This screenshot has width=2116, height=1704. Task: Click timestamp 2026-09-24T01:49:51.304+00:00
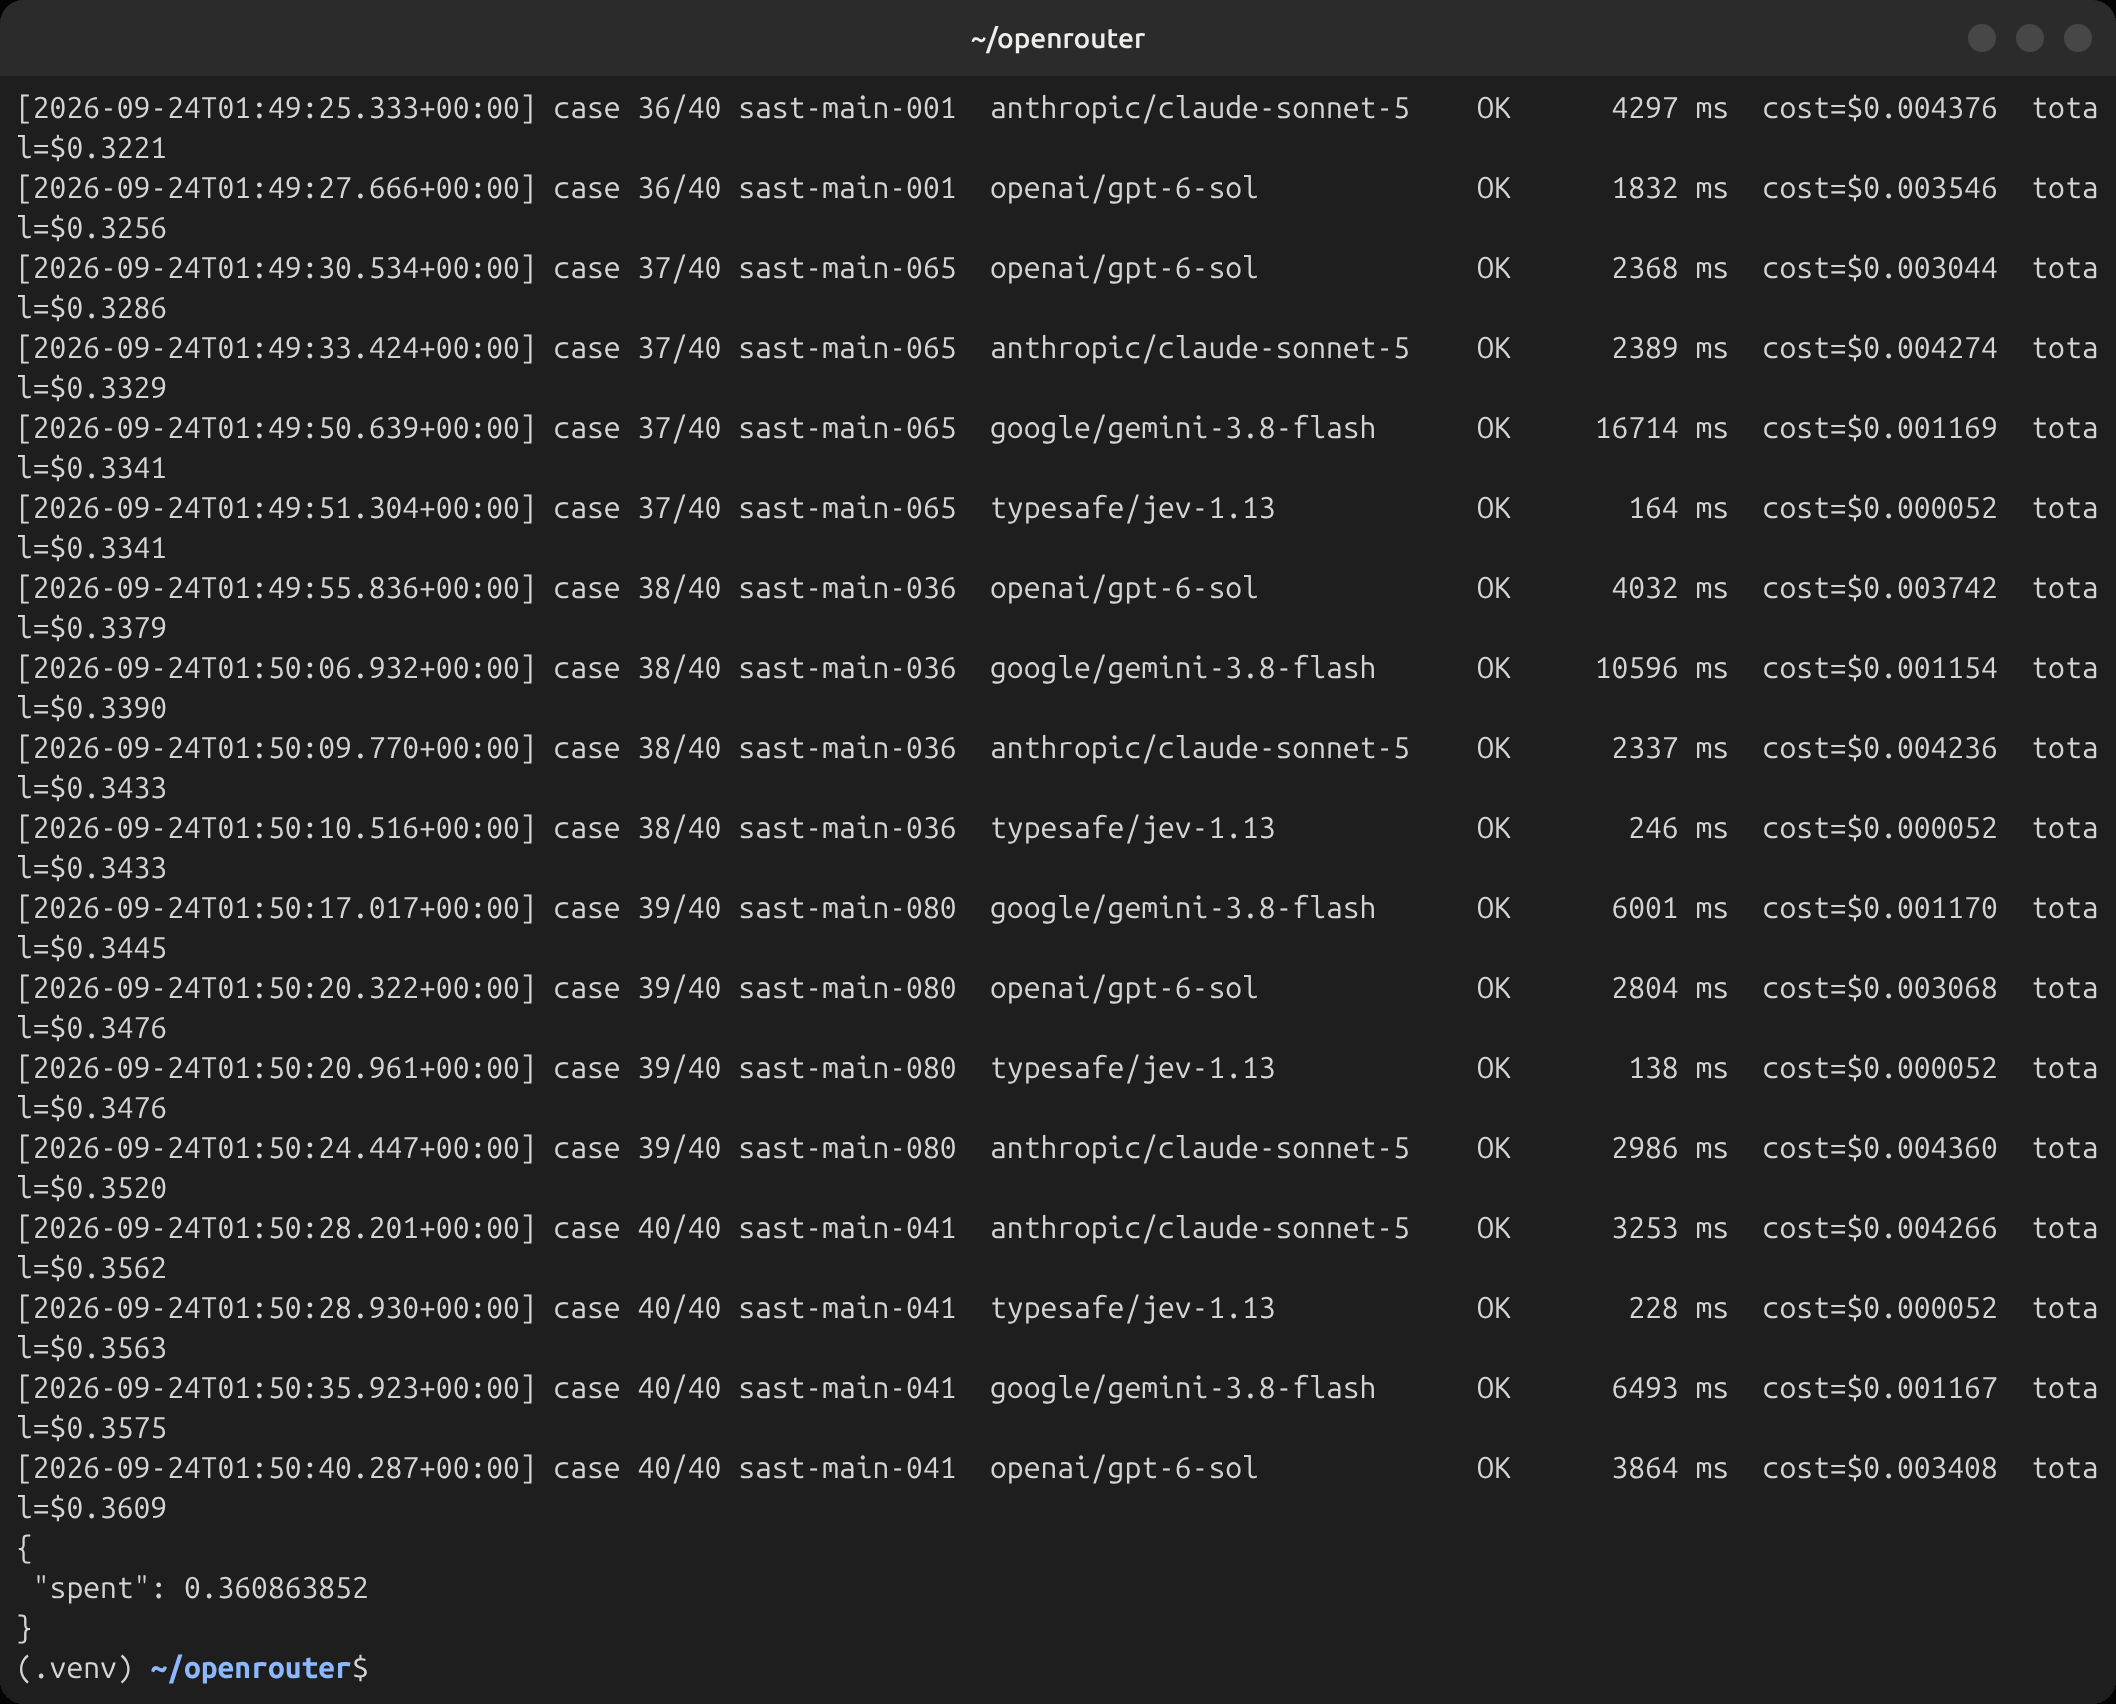click(x=277, y=508)
